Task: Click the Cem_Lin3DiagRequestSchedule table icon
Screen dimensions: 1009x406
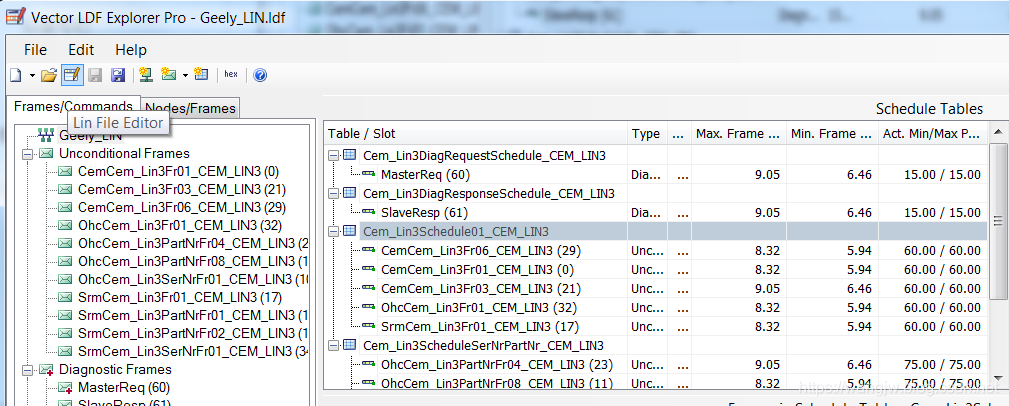Action: [x=350, y=155]
